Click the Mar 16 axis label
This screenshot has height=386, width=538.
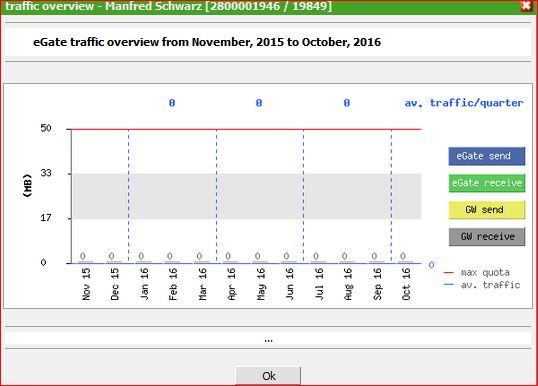tap(202, 284)
